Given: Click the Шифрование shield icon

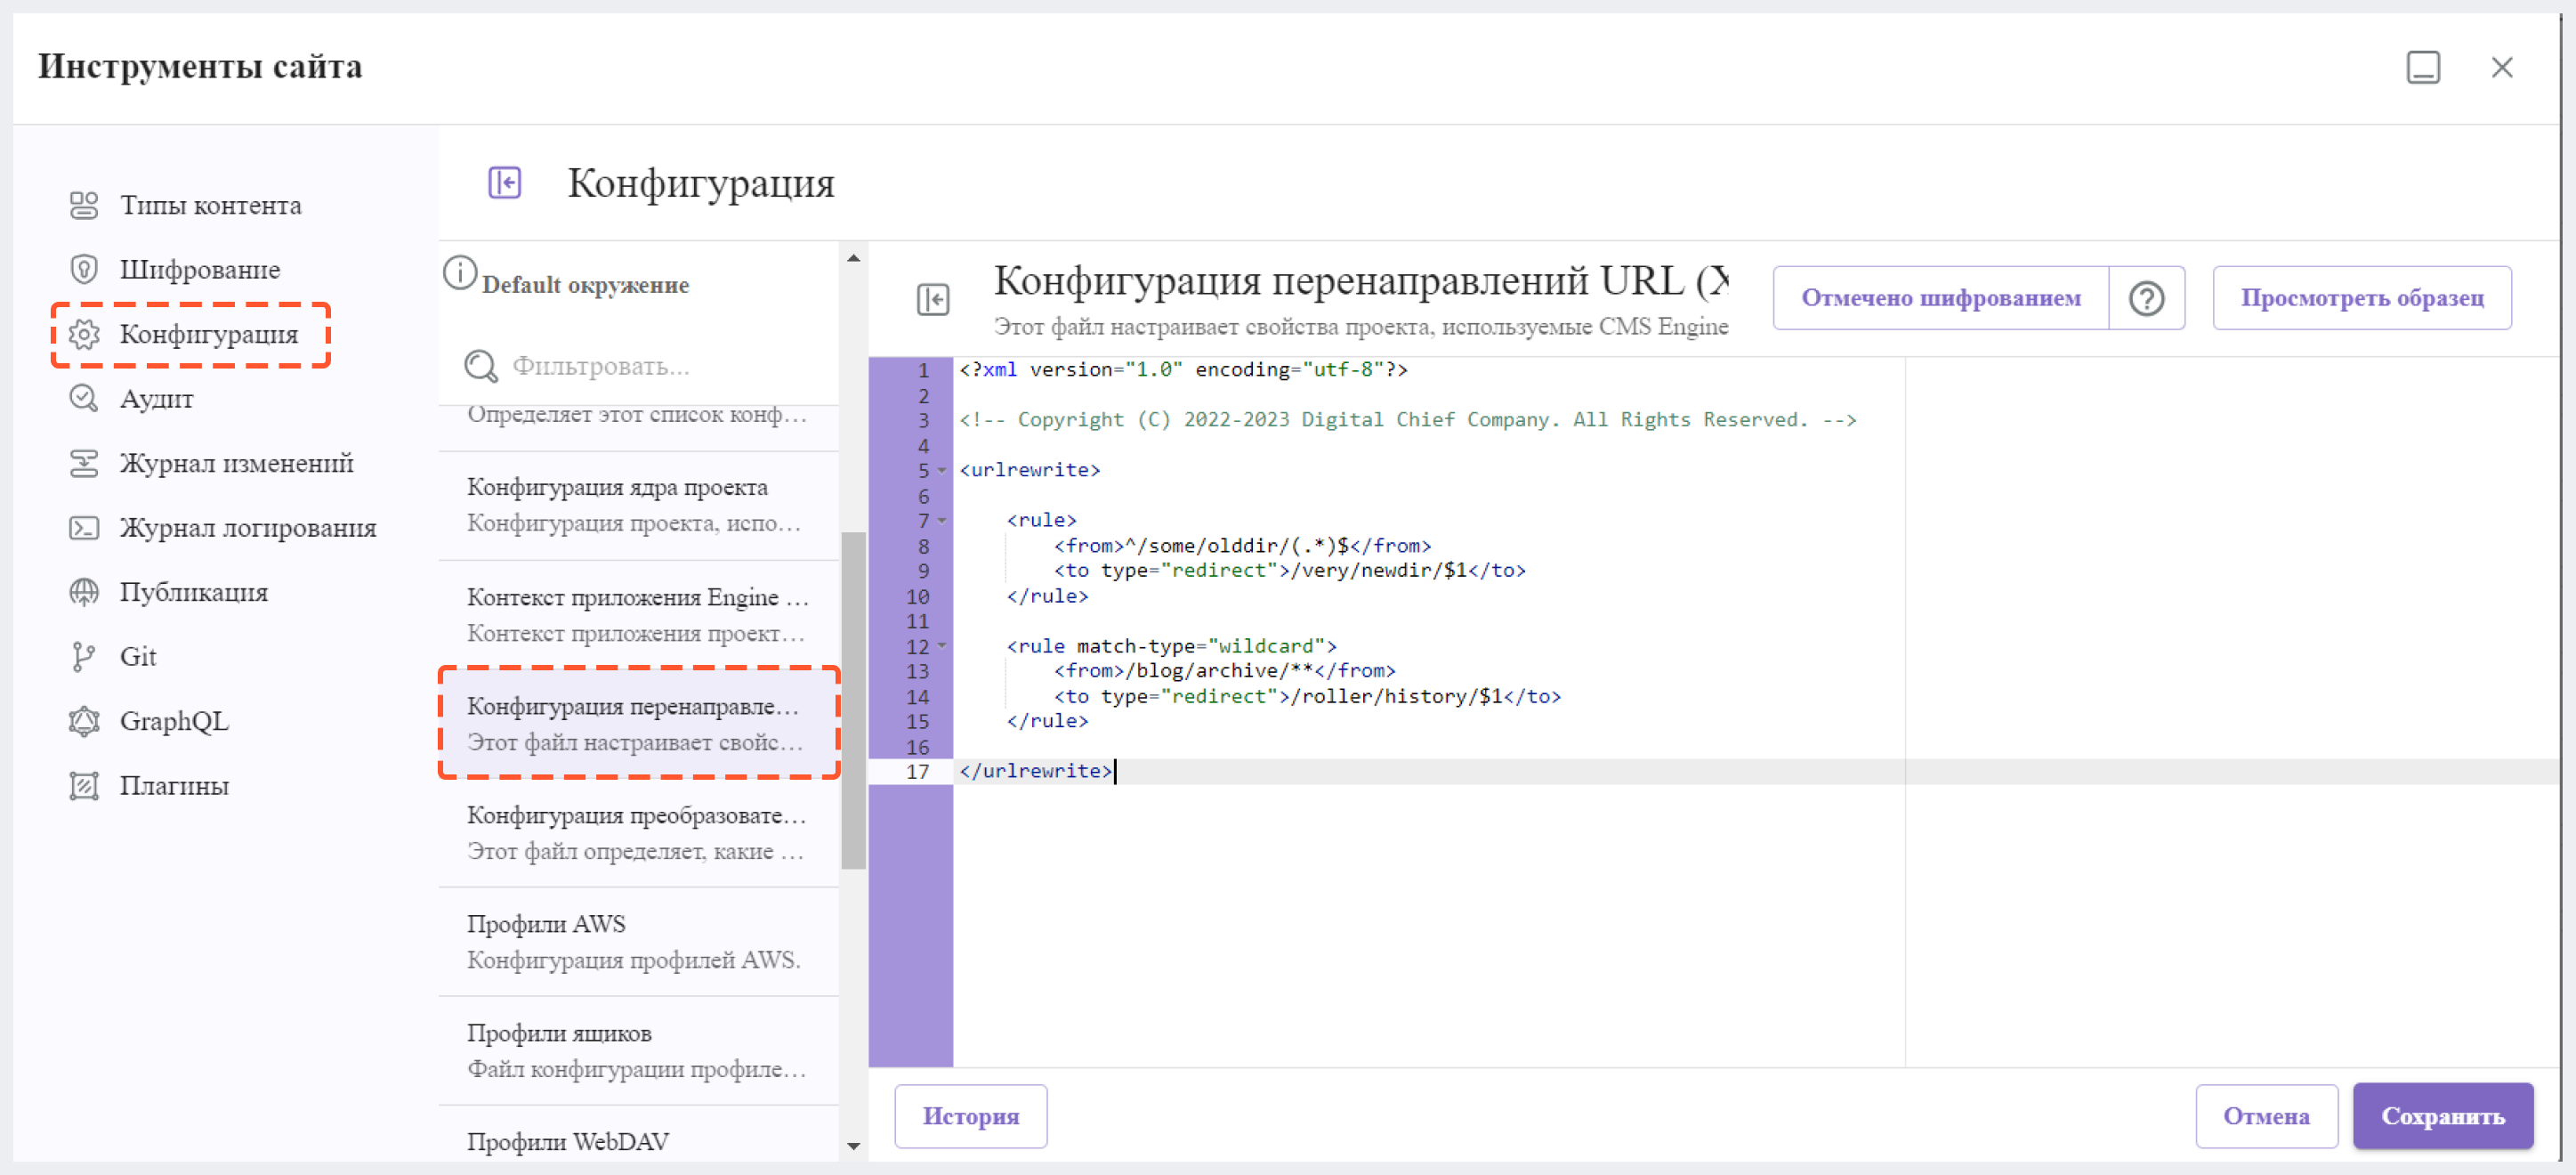Looking at the screenshot, I should pos(84,269).
